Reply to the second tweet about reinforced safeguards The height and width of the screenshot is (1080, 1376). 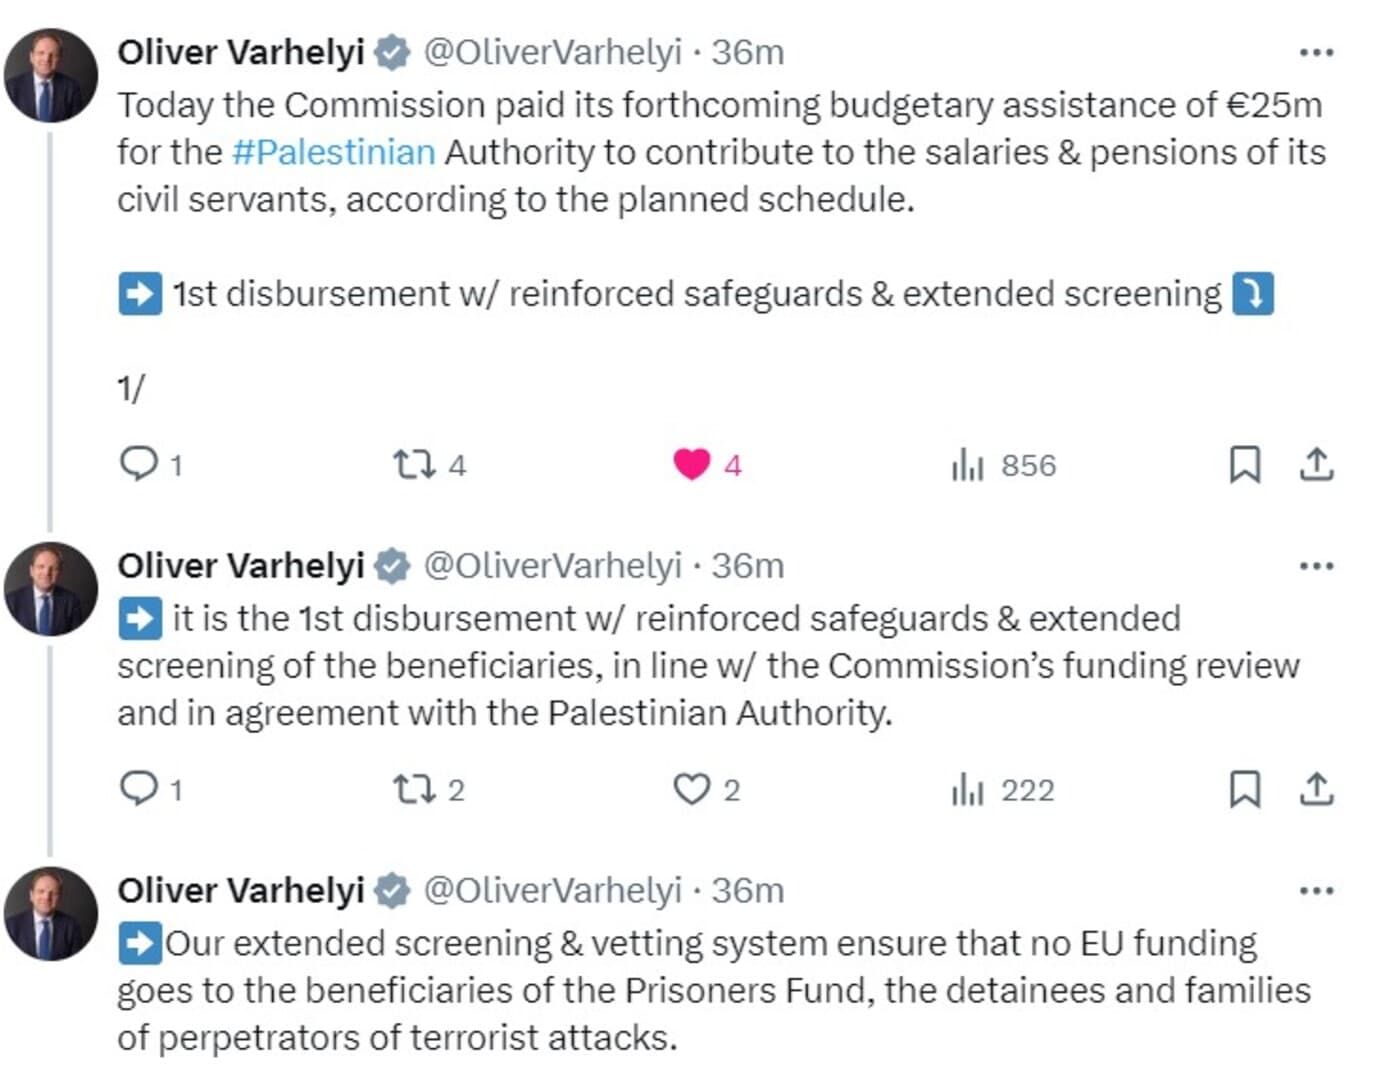pyautogui.click(x=138, y=789)
